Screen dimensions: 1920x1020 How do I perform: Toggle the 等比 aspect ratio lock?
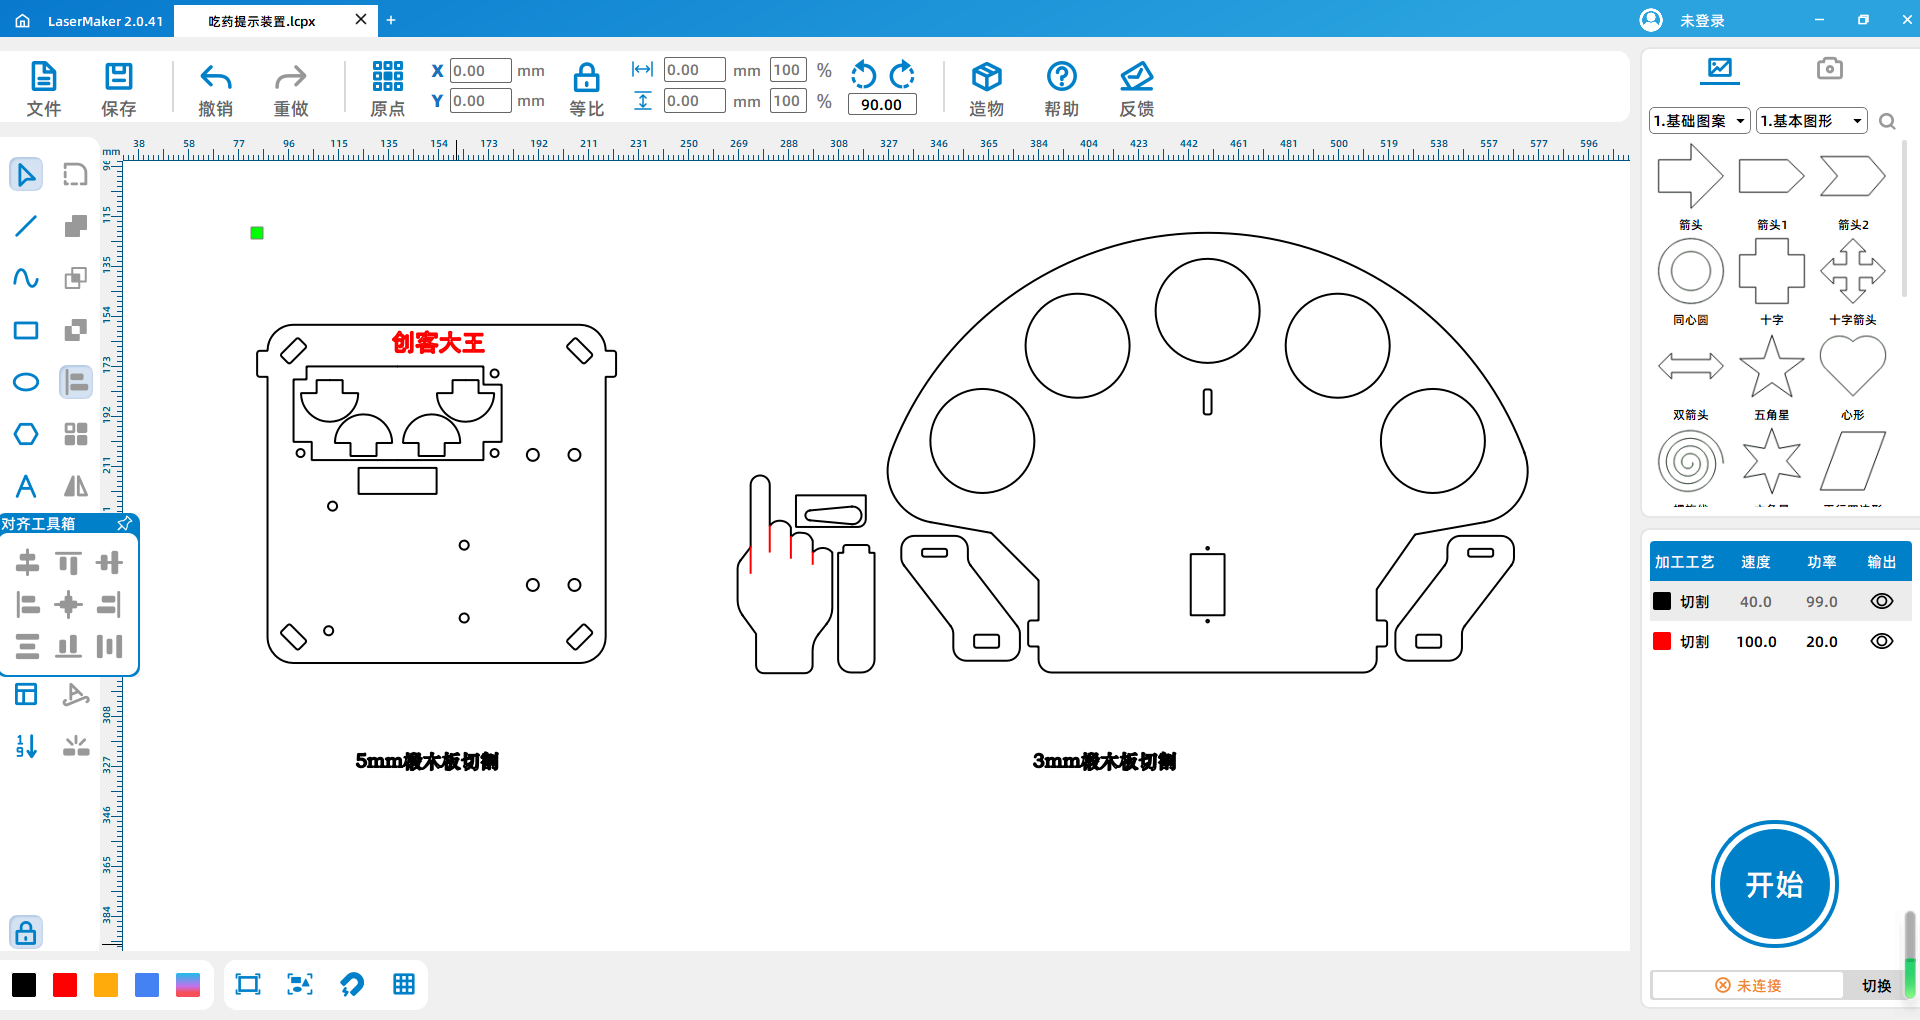[586, 78]
